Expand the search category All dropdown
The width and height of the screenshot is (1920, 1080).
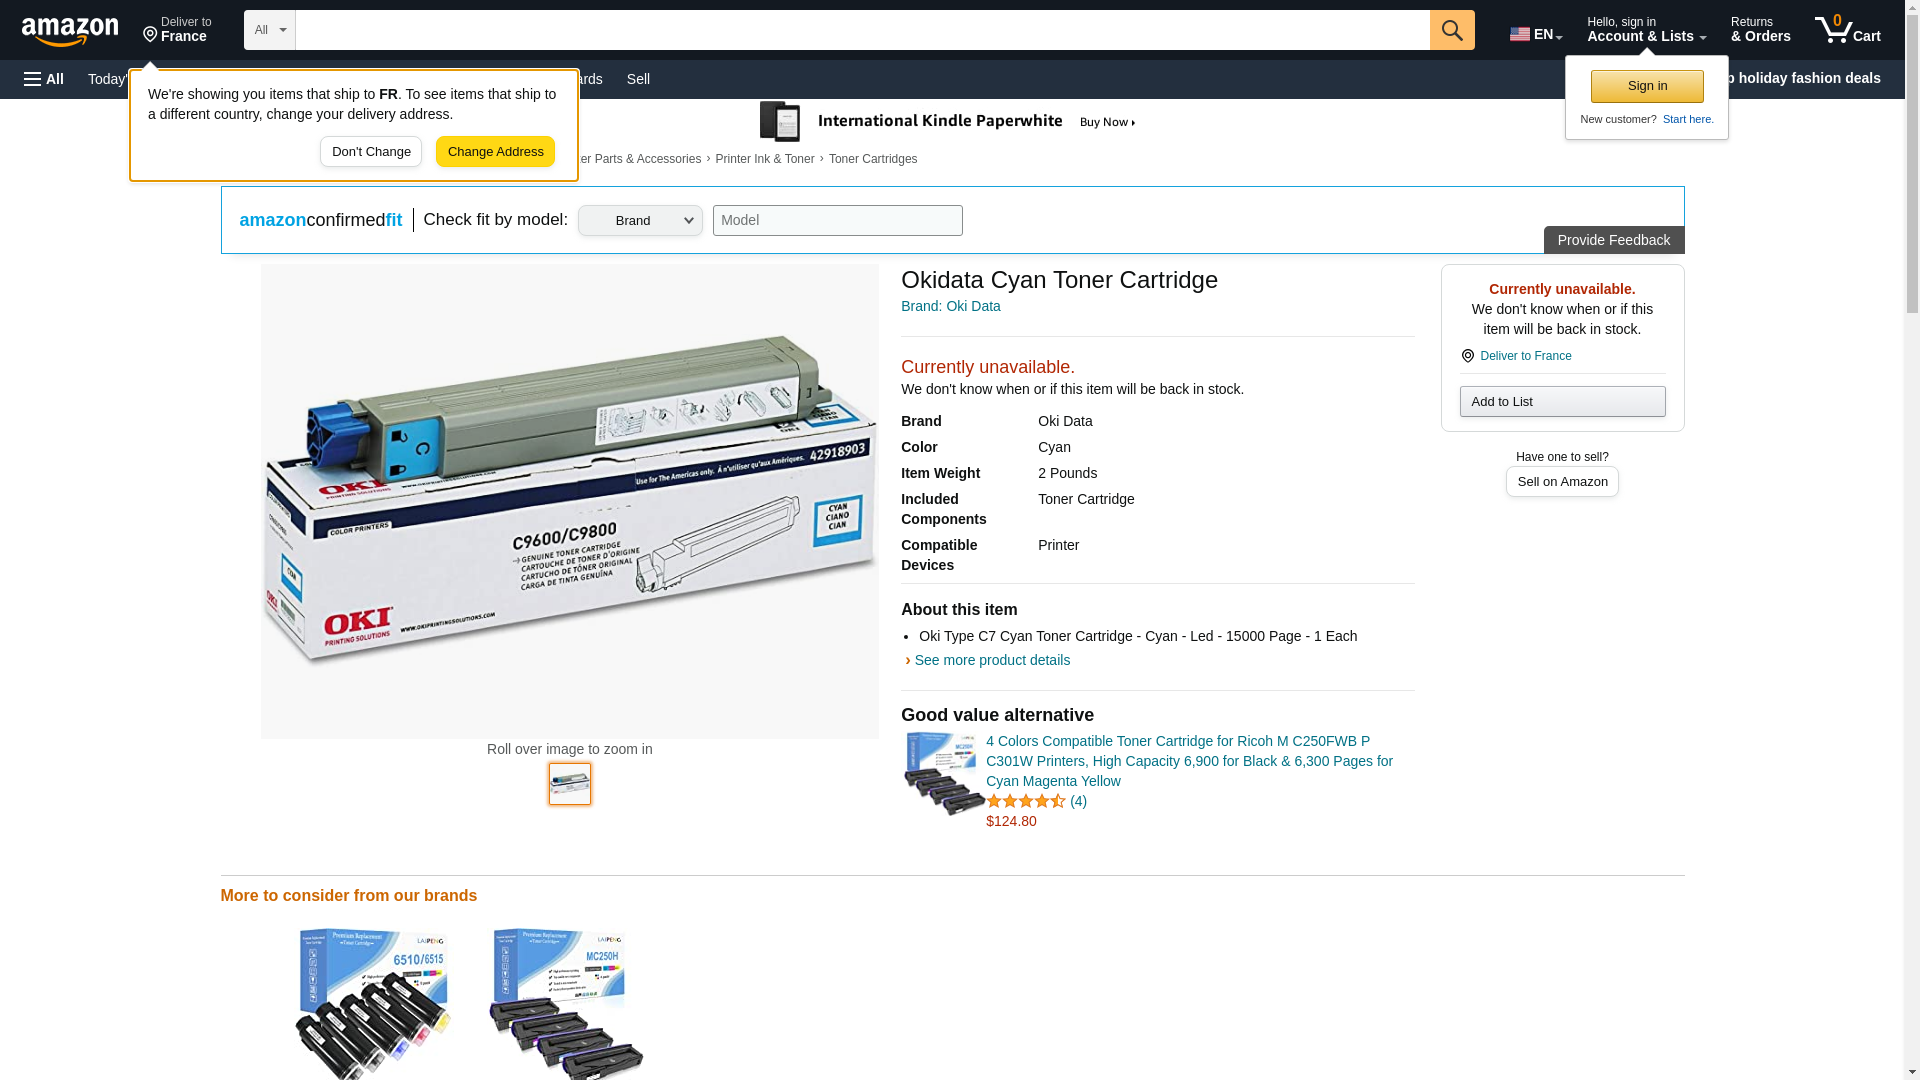point(269,30)
